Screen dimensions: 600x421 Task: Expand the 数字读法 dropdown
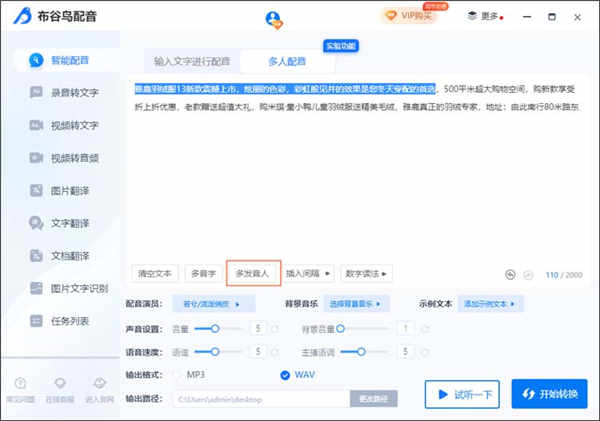pos(366,274)
